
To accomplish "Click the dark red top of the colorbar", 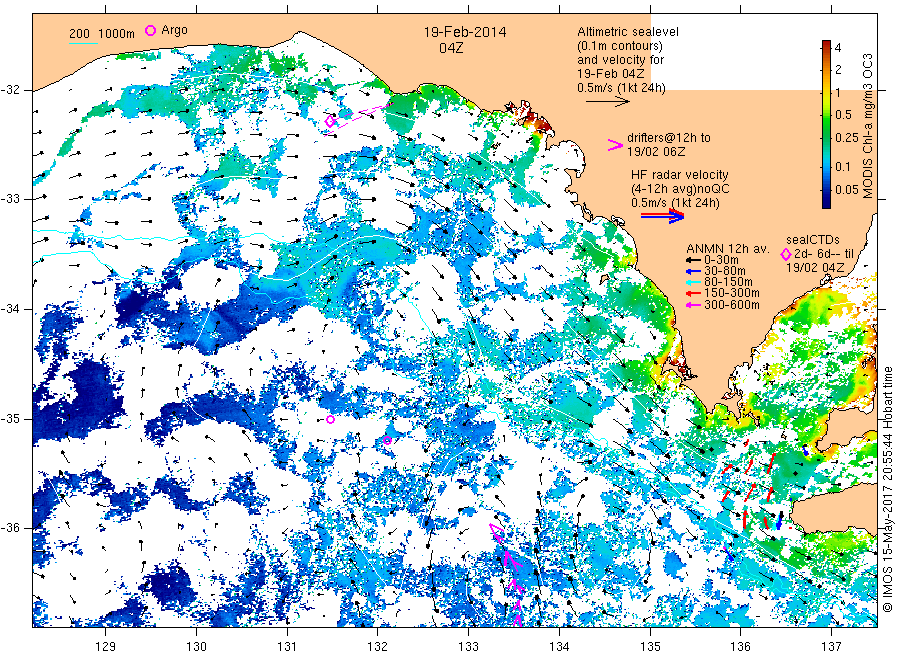I will click(826, 45).
